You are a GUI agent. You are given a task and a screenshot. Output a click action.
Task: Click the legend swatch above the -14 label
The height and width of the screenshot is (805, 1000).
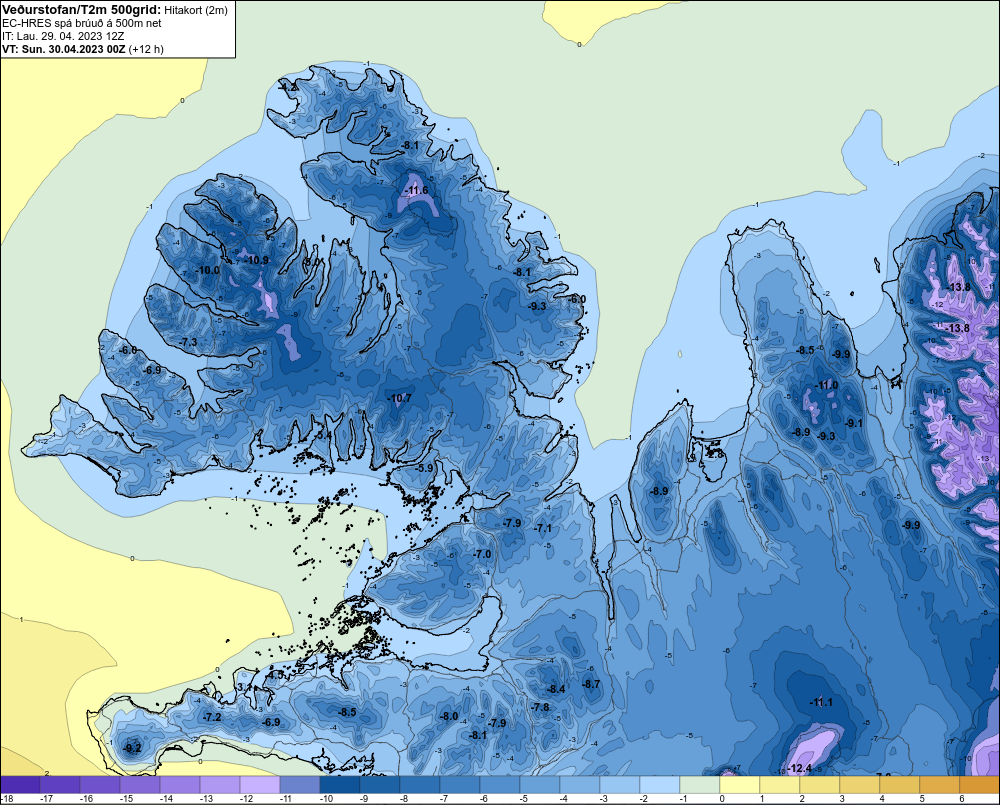click(180, 785)
